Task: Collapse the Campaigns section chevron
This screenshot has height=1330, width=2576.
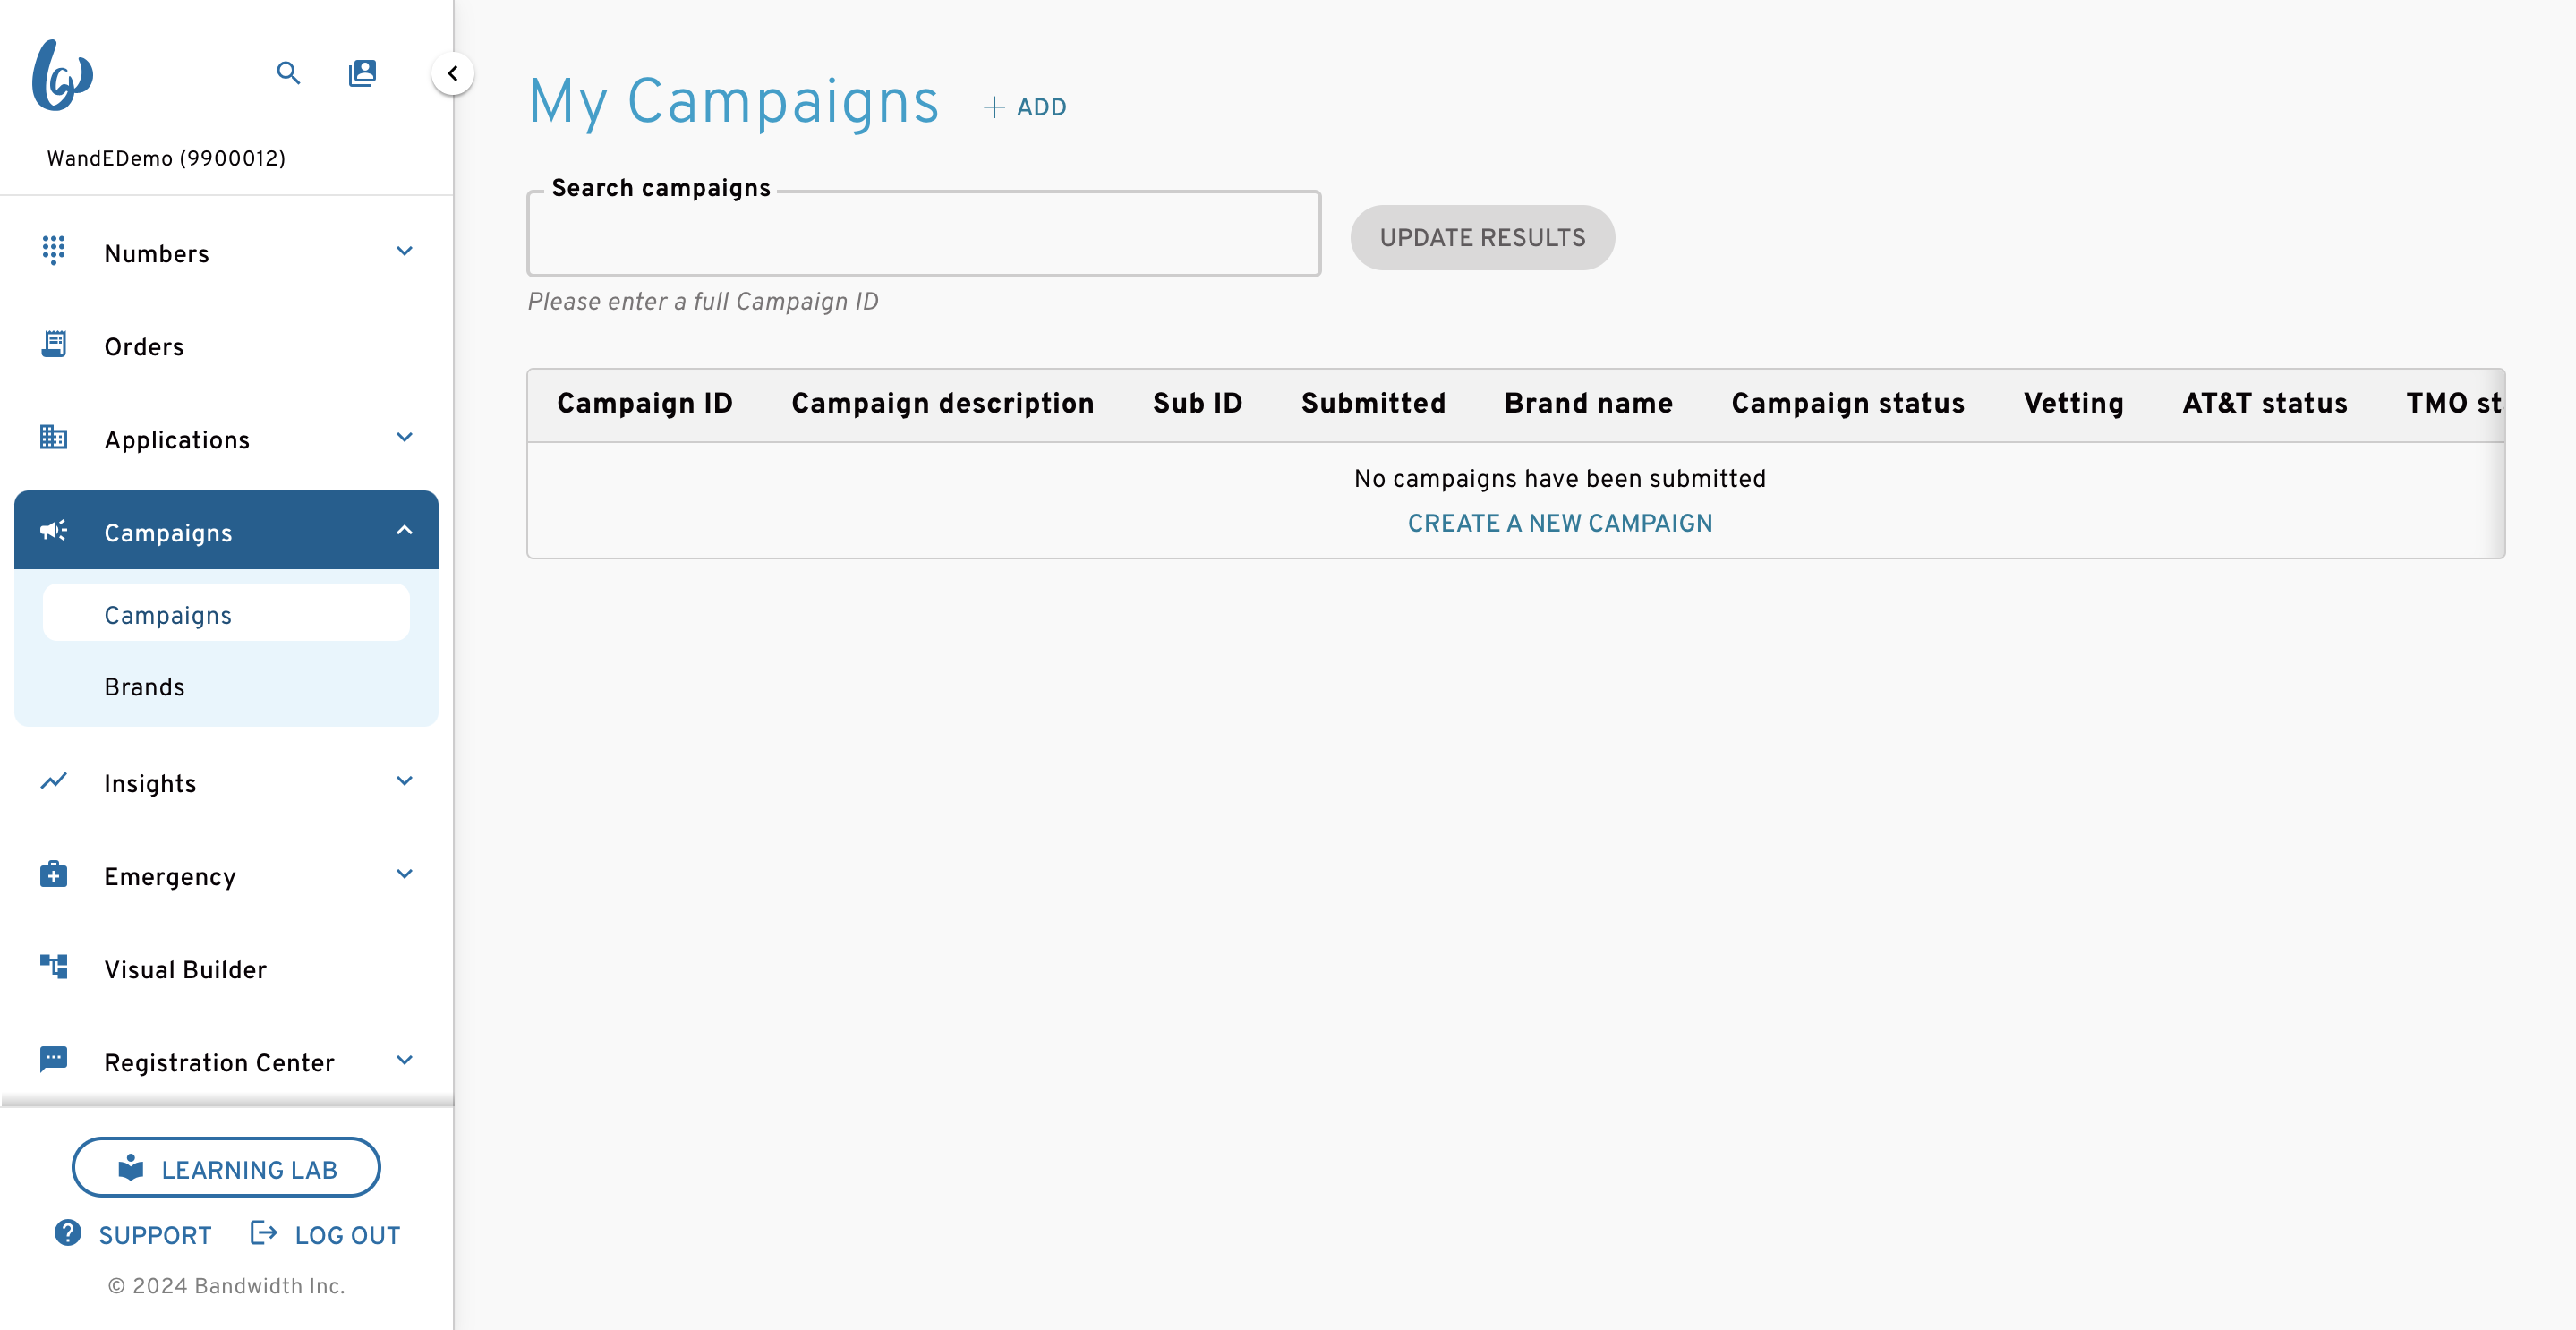Action: coord(404,530)
